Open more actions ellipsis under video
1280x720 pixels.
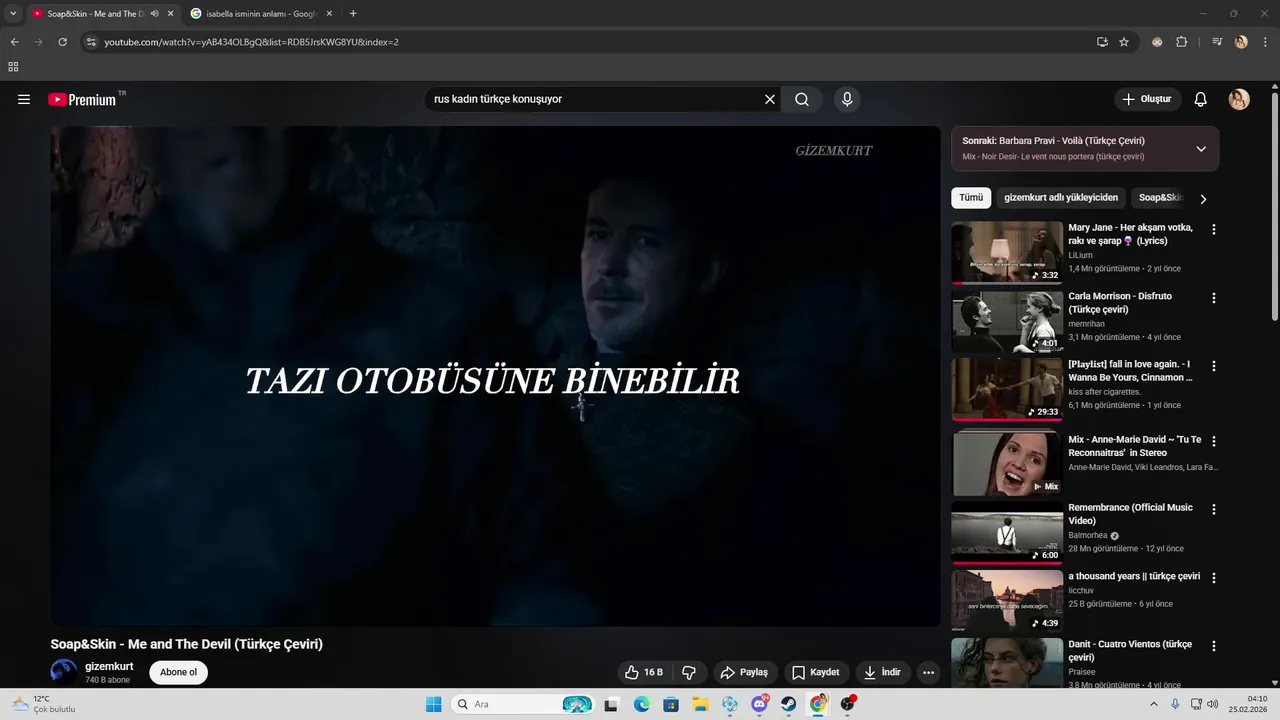tap(928, 672)
